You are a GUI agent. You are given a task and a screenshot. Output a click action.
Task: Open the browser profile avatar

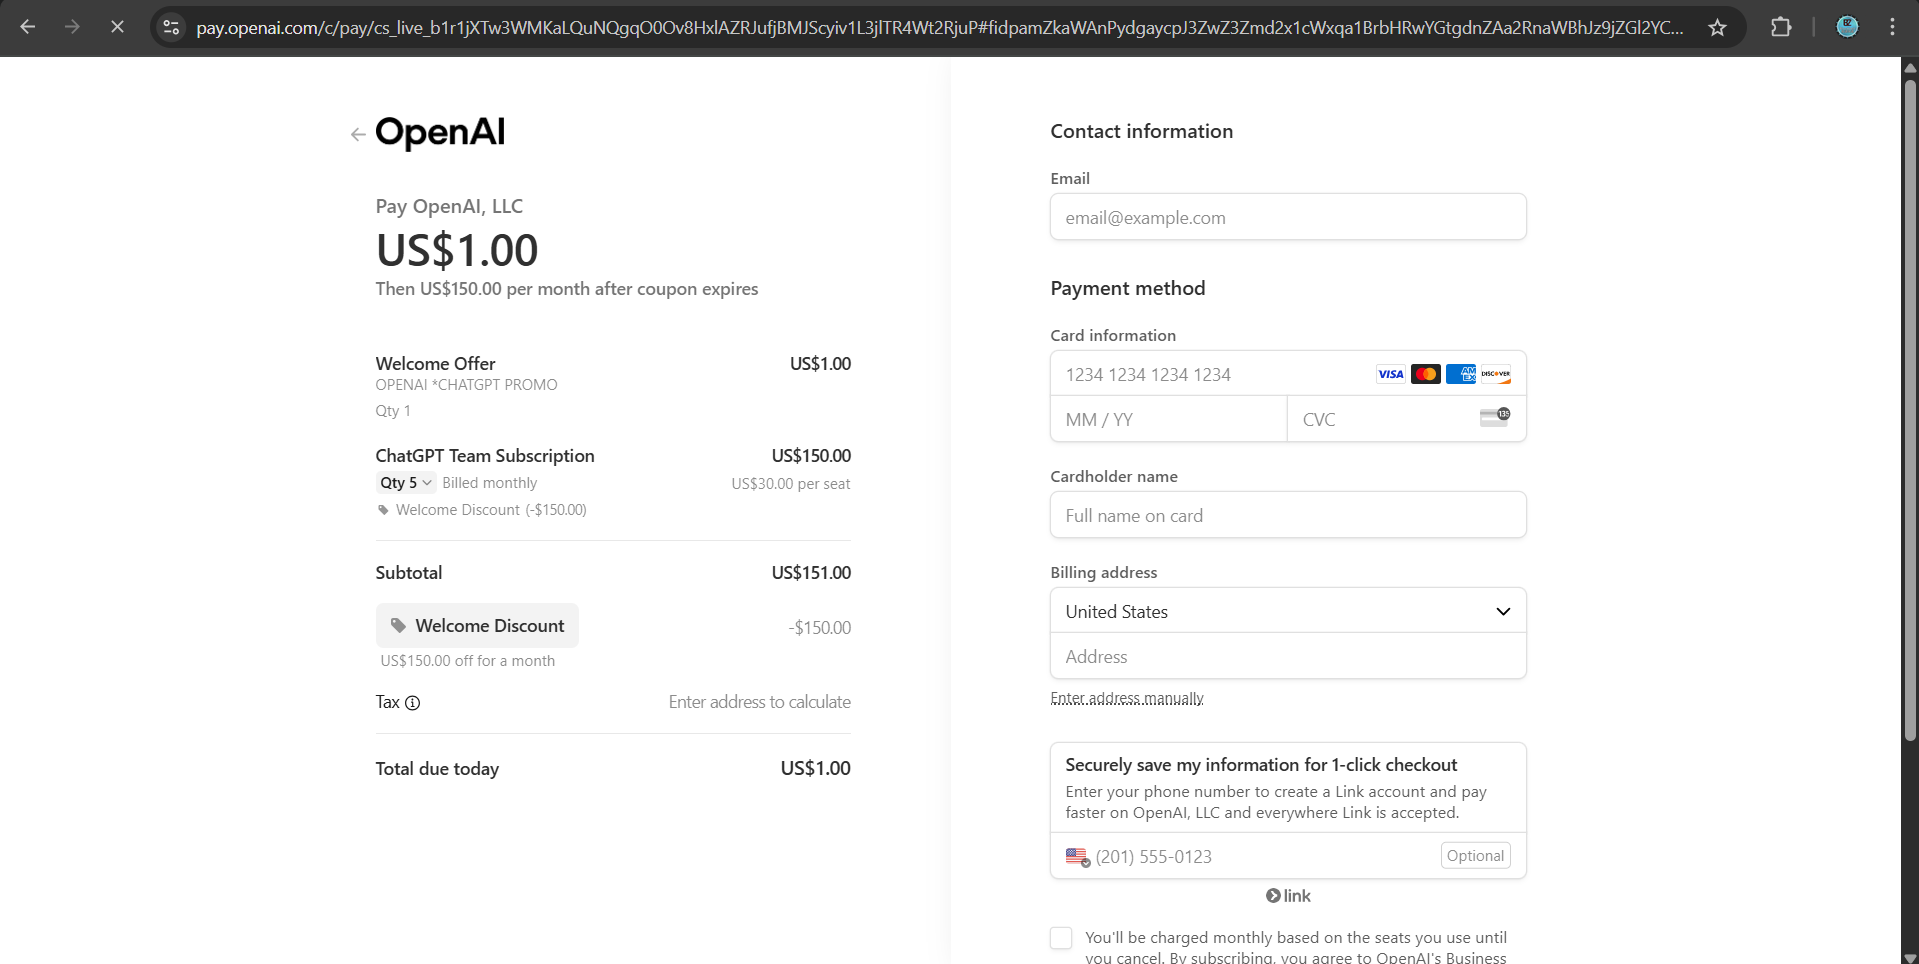[x=1847, y=27]
